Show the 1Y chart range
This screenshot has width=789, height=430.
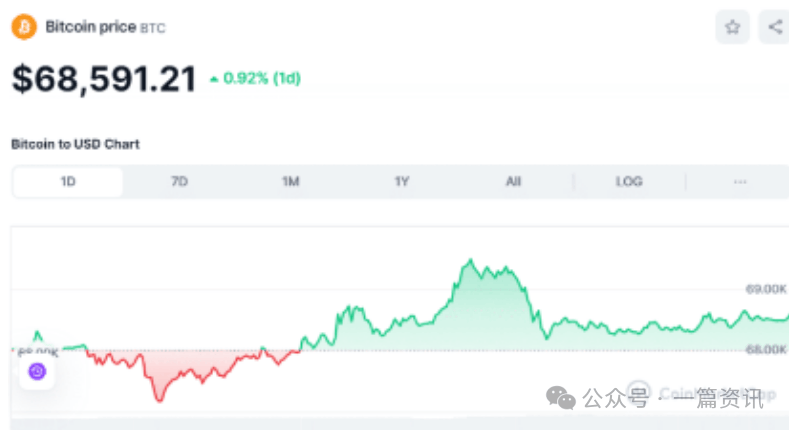pyautogui.click(x=402, y=181)
